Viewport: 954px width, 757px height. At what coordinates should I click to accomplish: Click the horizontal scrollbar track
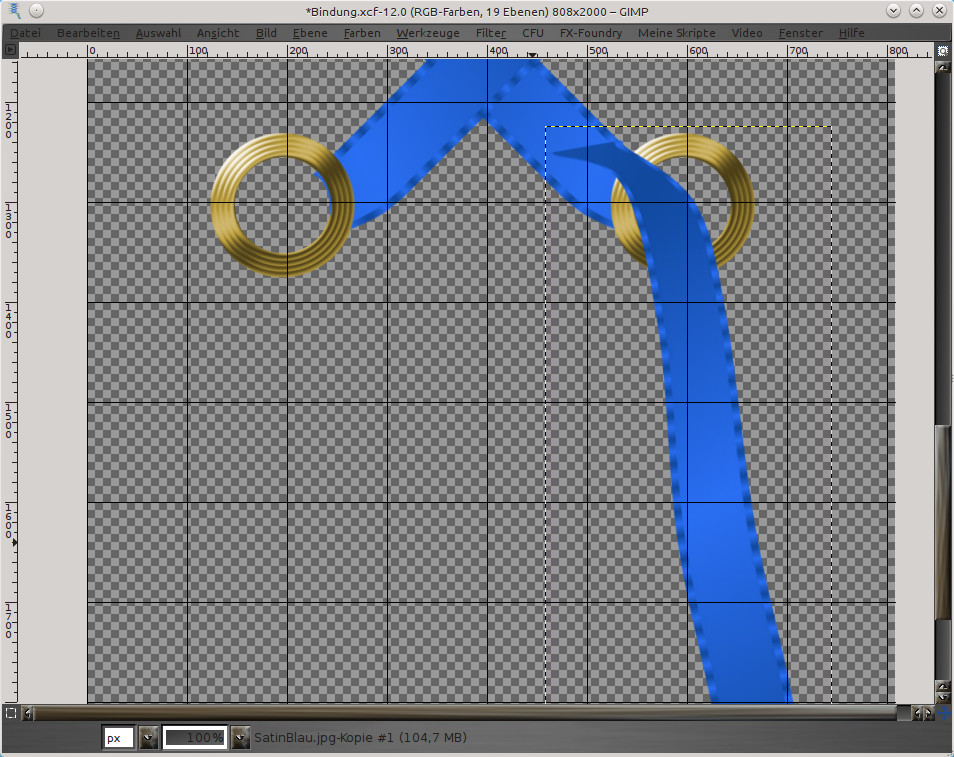[460, 713]
